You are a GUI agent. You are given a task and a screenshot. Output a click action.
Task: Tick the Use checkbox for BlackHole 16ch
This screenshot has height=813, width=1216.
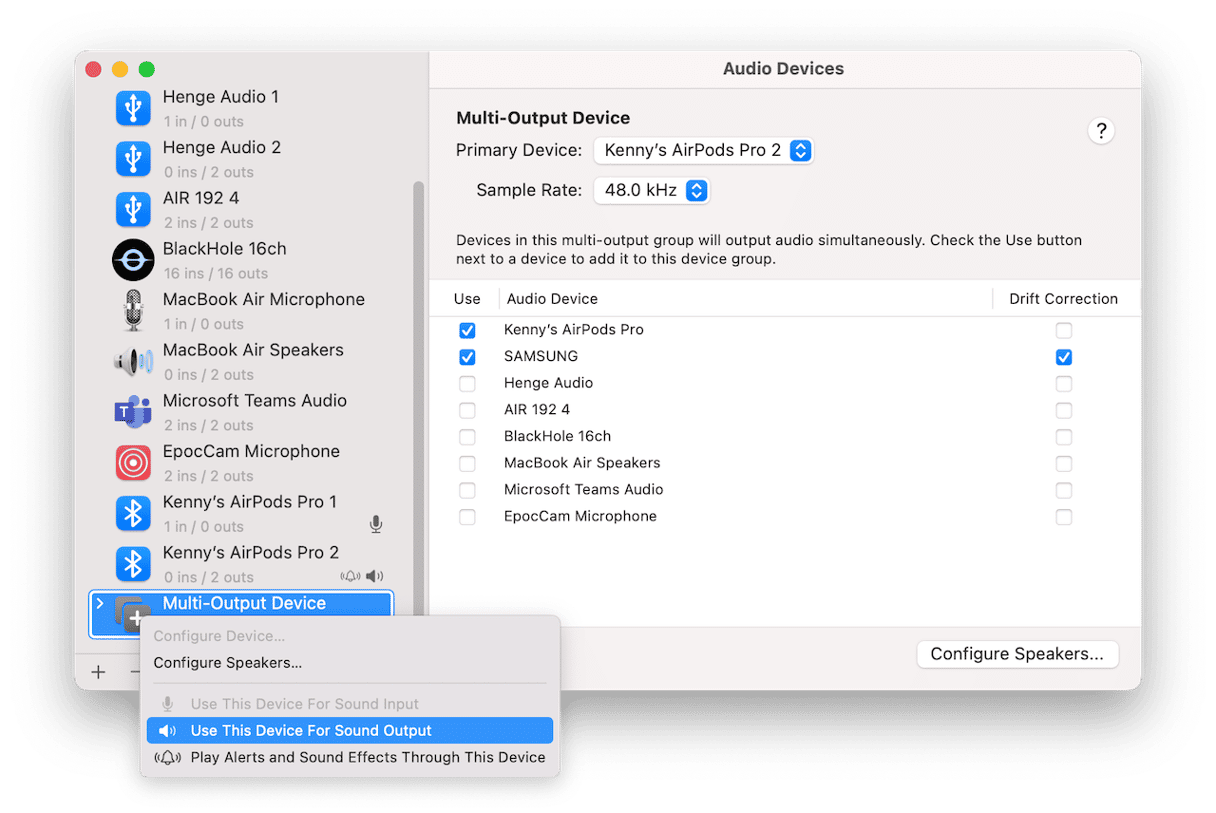pyautogui.click(x=467, y=437)
